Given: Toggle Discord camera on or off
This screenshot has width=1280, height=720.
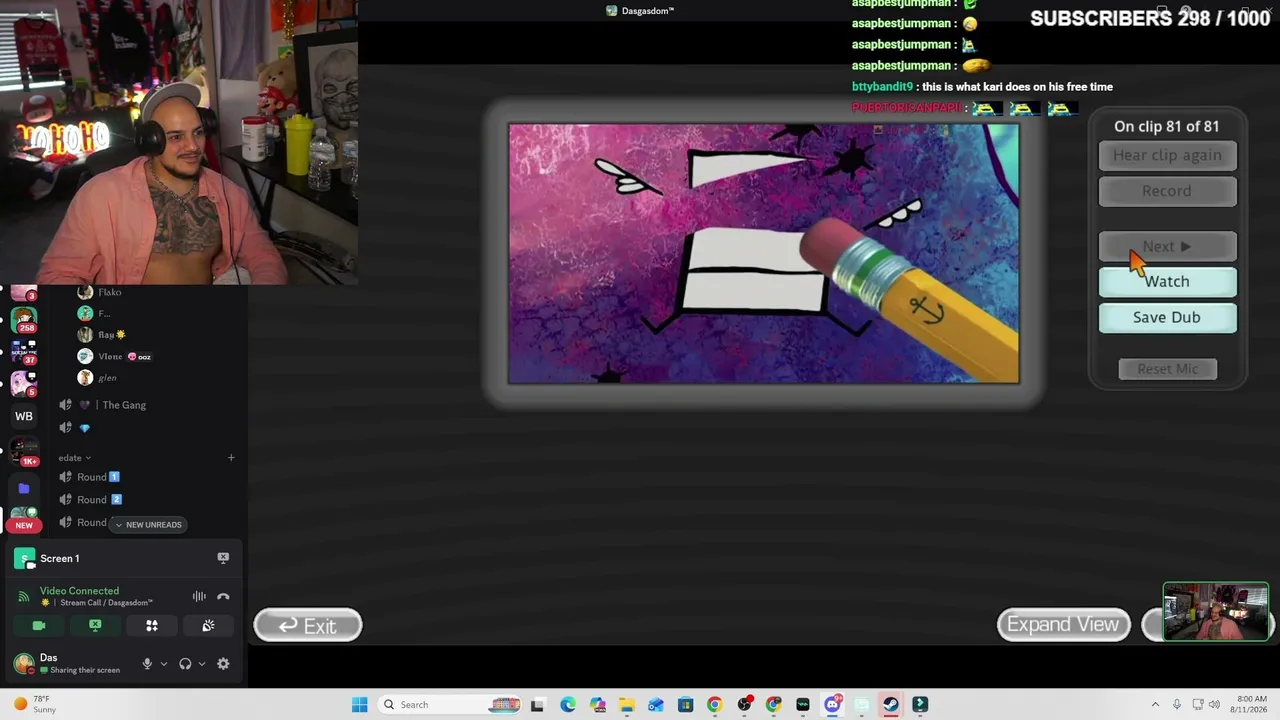Looking at the screenshot, I should click(x=39, y=625).
